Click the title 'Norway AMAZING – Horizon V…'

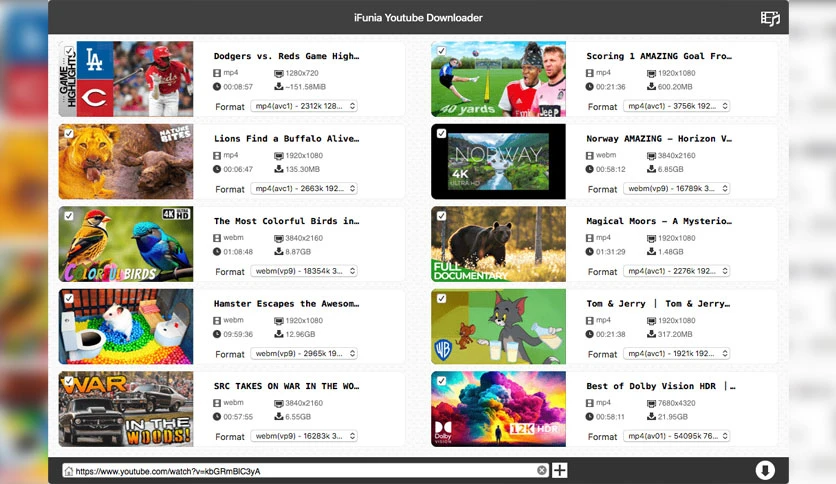(x=659, y=139)
